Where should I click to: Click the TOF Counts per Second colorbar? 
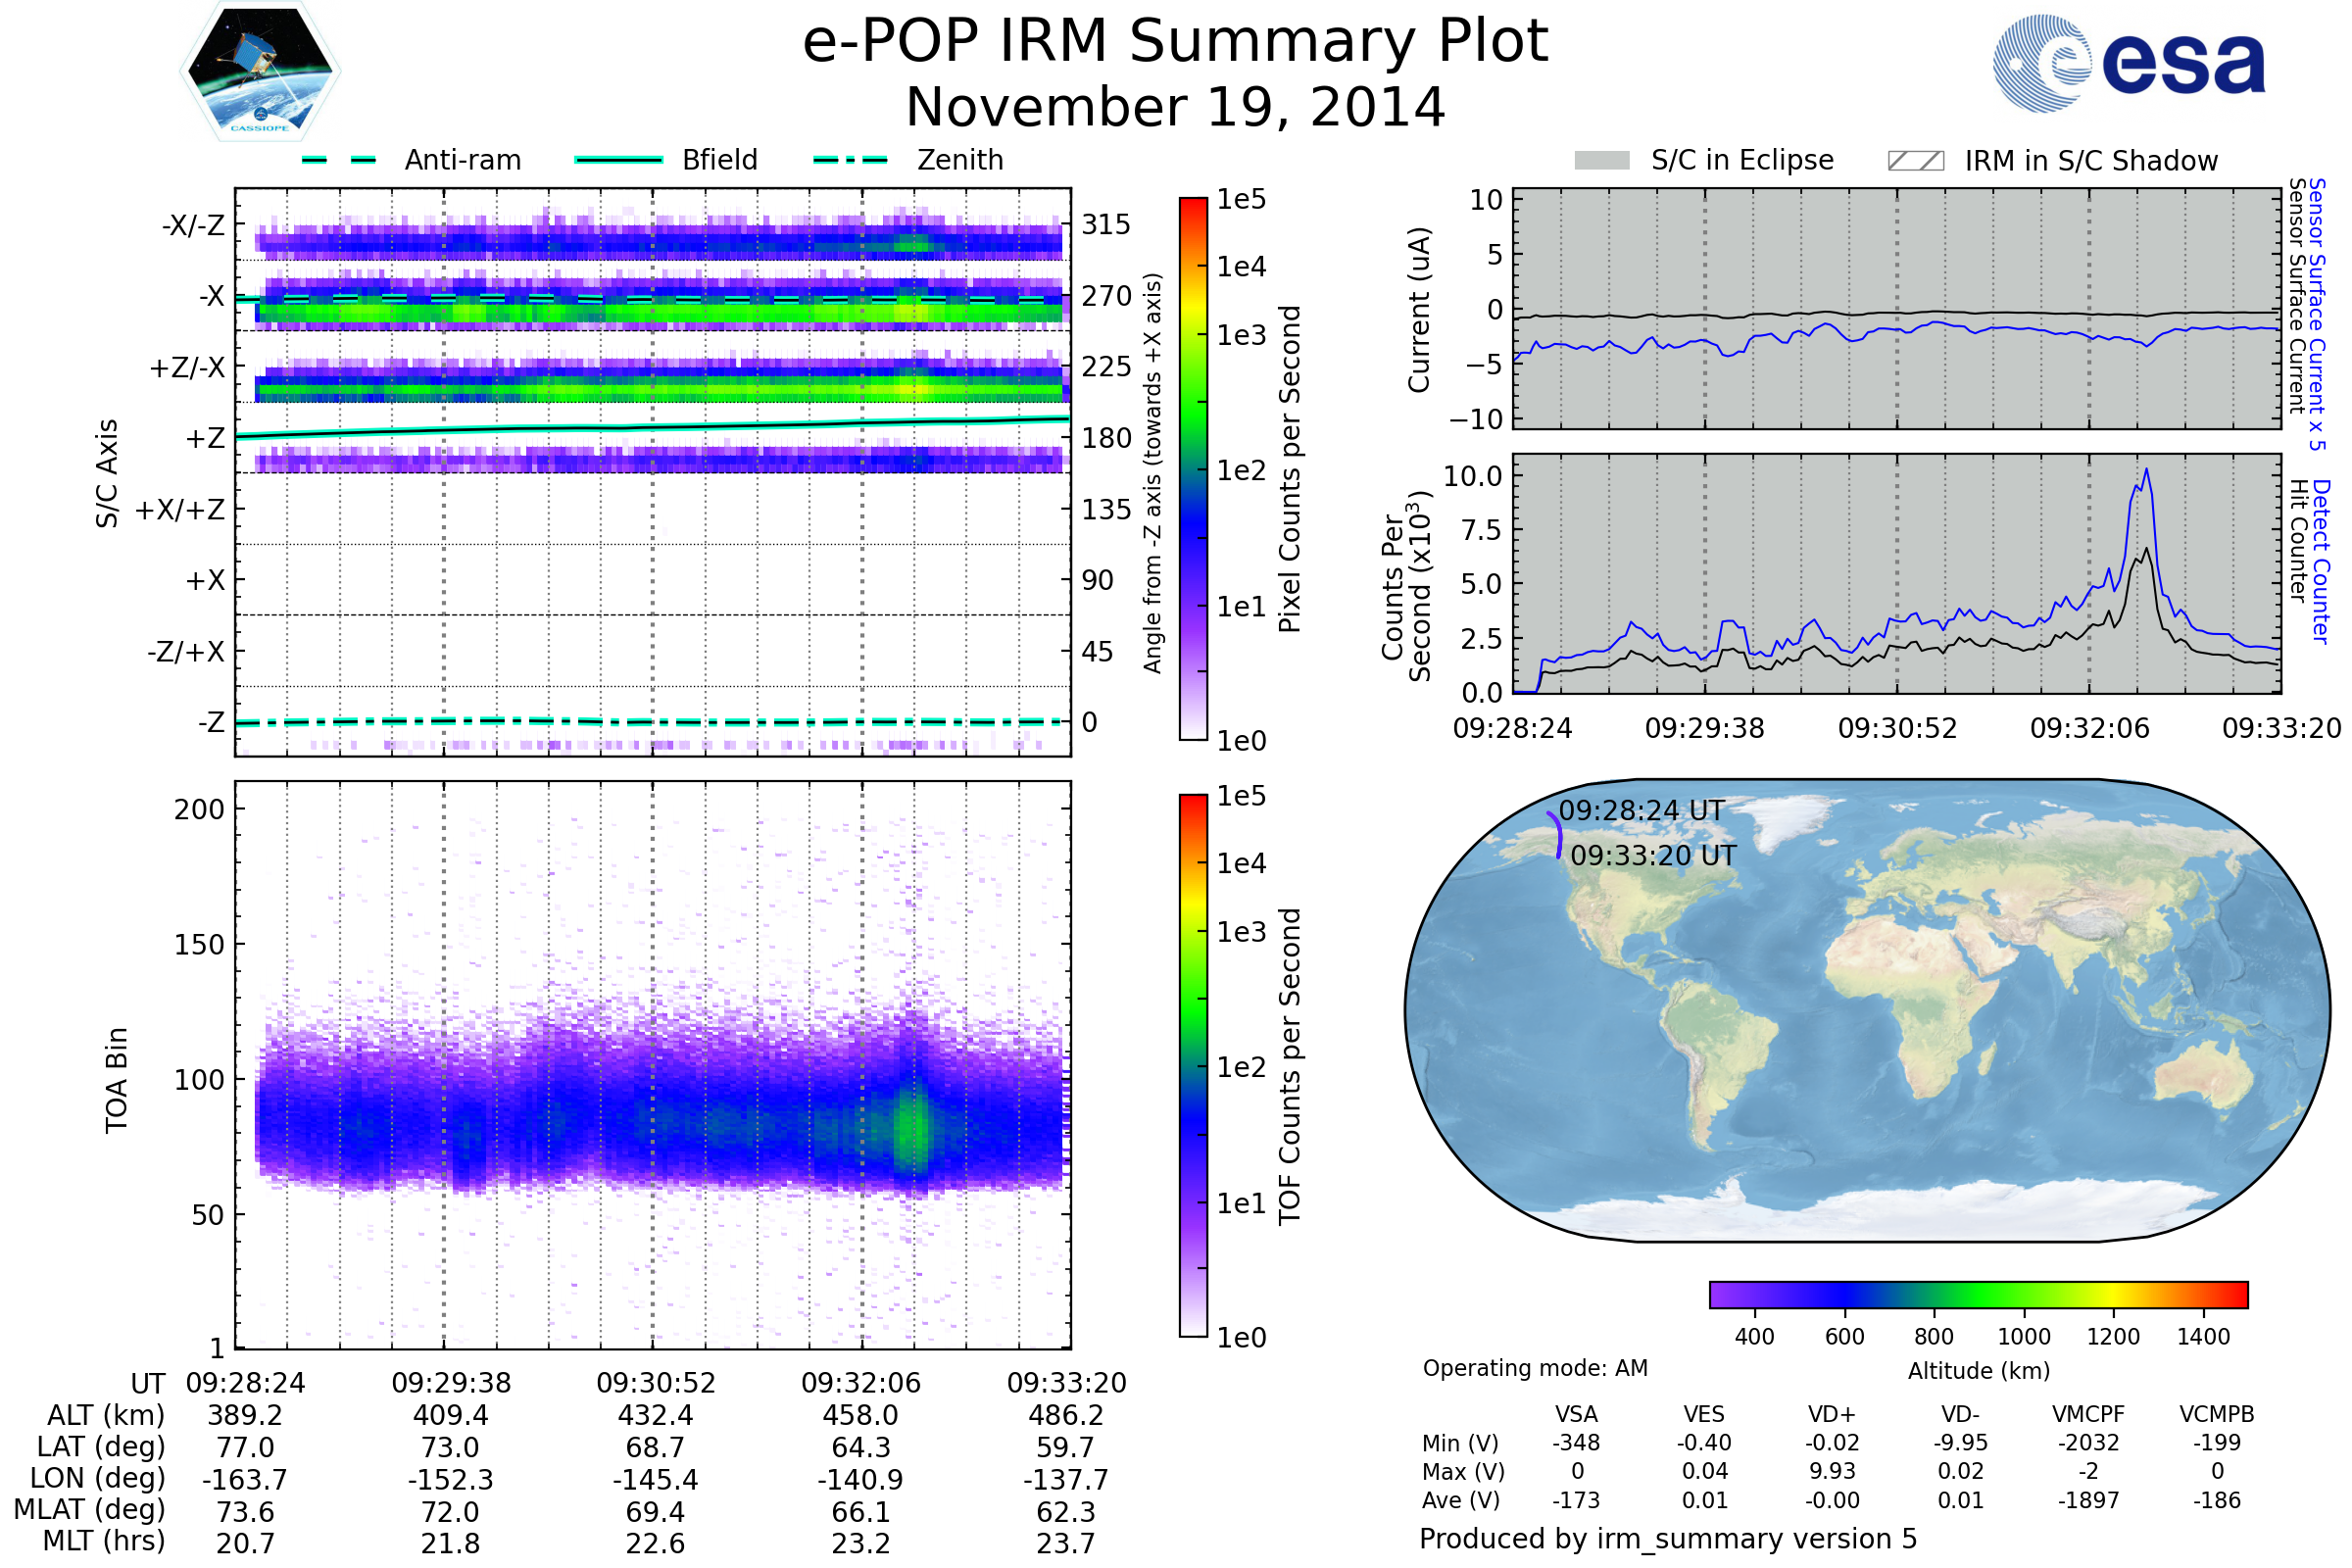tap(1193, 1065)
